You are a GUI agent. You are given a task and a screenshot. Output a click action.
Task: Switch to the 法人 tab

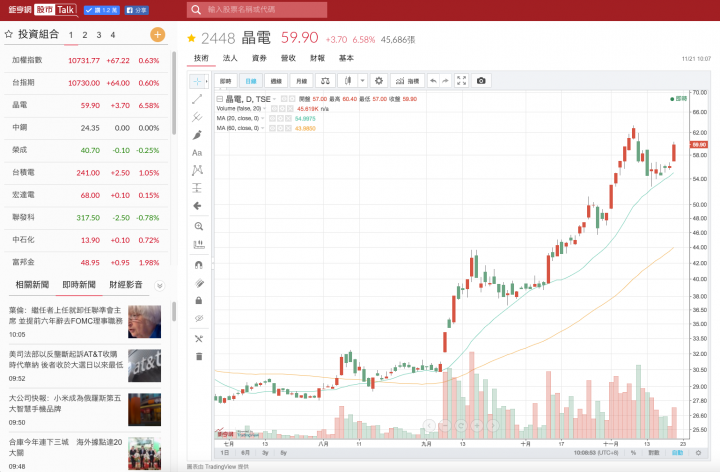tap(230, 58)
